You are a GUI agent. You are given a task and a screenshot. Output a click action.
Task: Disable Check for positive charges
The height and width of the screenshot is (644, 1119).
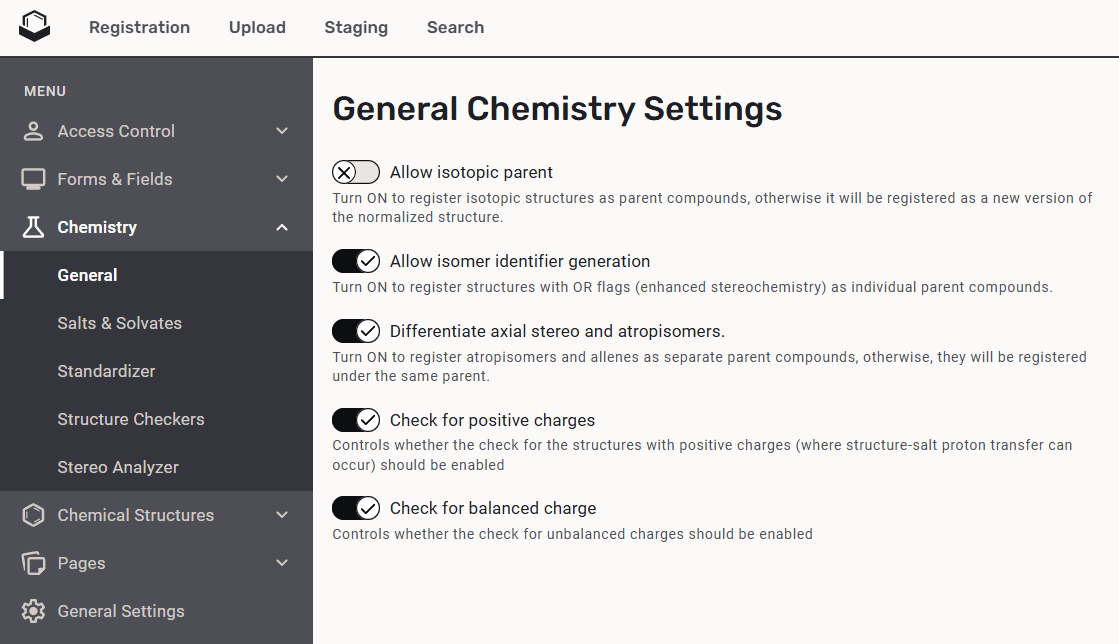[x=355, y=420]
